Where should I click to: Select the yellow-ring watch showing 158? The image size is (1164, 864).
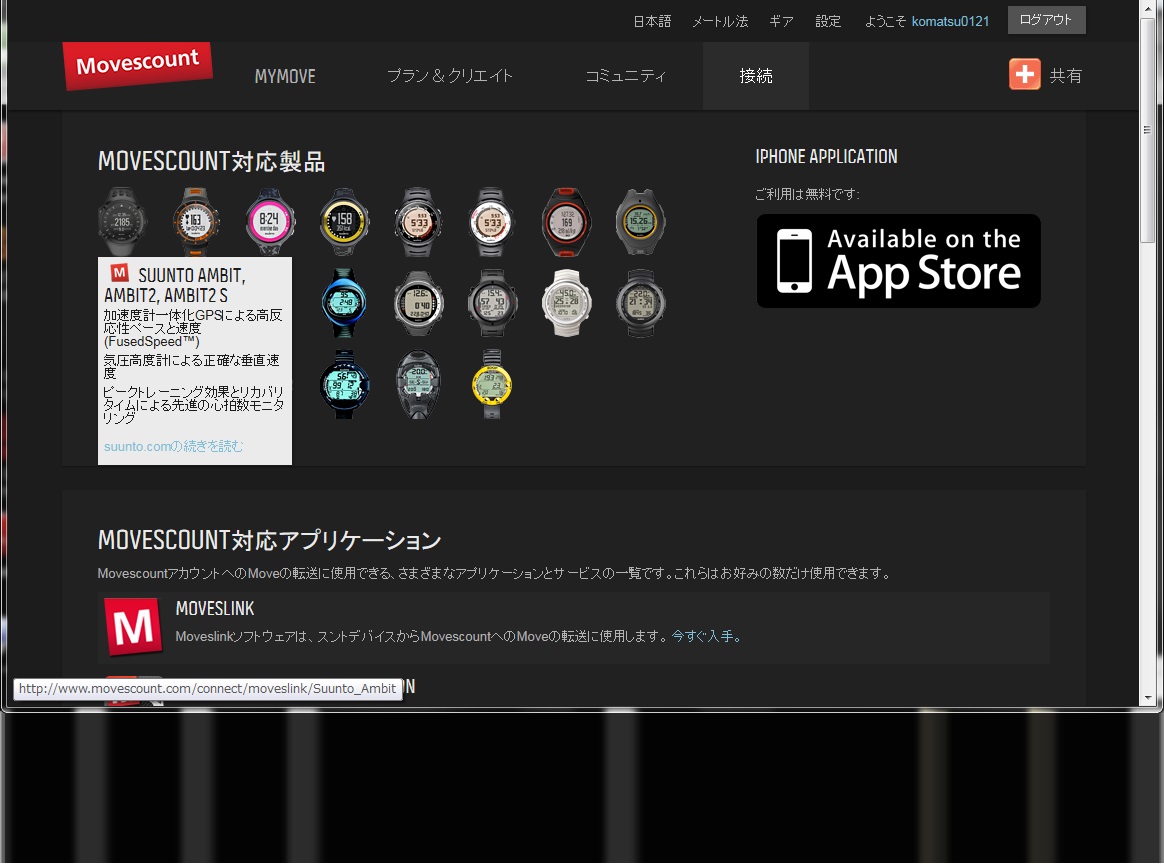click(x=344, y=221)
